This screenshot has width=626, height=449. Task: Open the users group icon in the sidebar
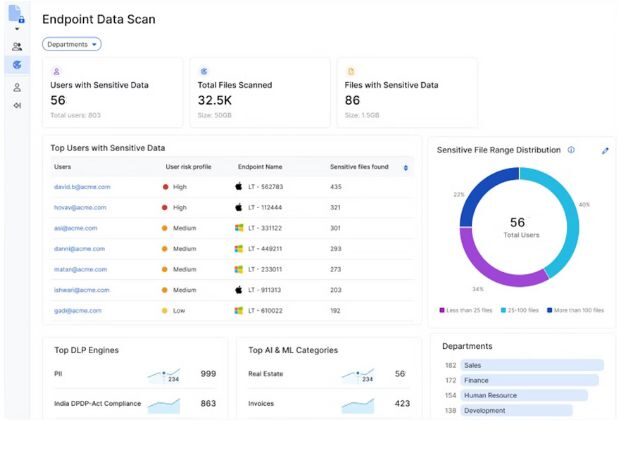[x=17, y=47]
